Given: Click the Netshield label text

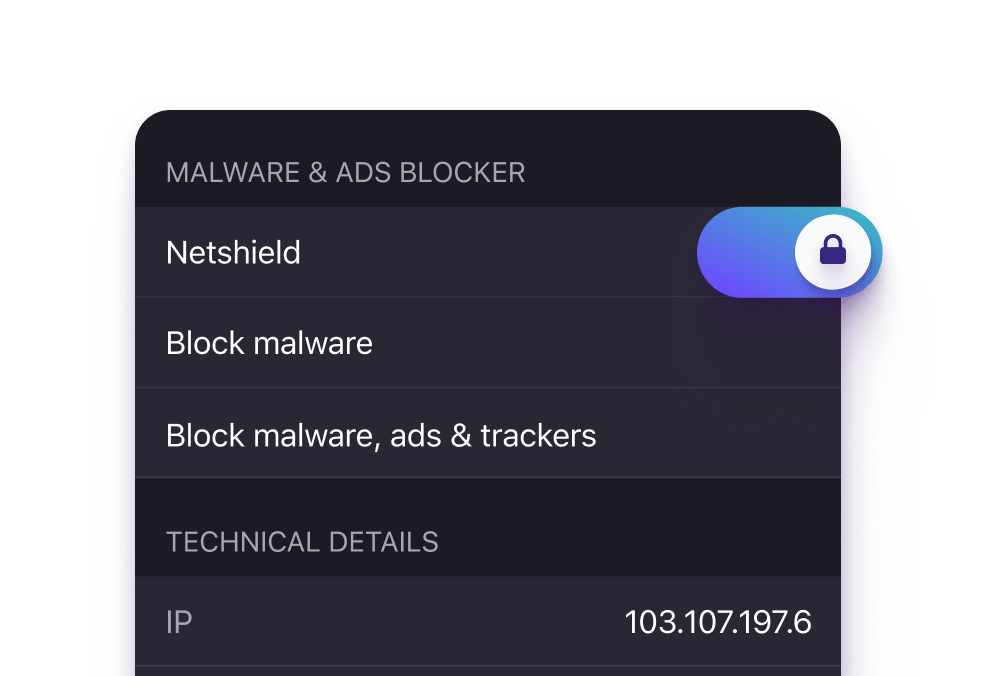Looking at the screenshot, I should pos(233,252).
